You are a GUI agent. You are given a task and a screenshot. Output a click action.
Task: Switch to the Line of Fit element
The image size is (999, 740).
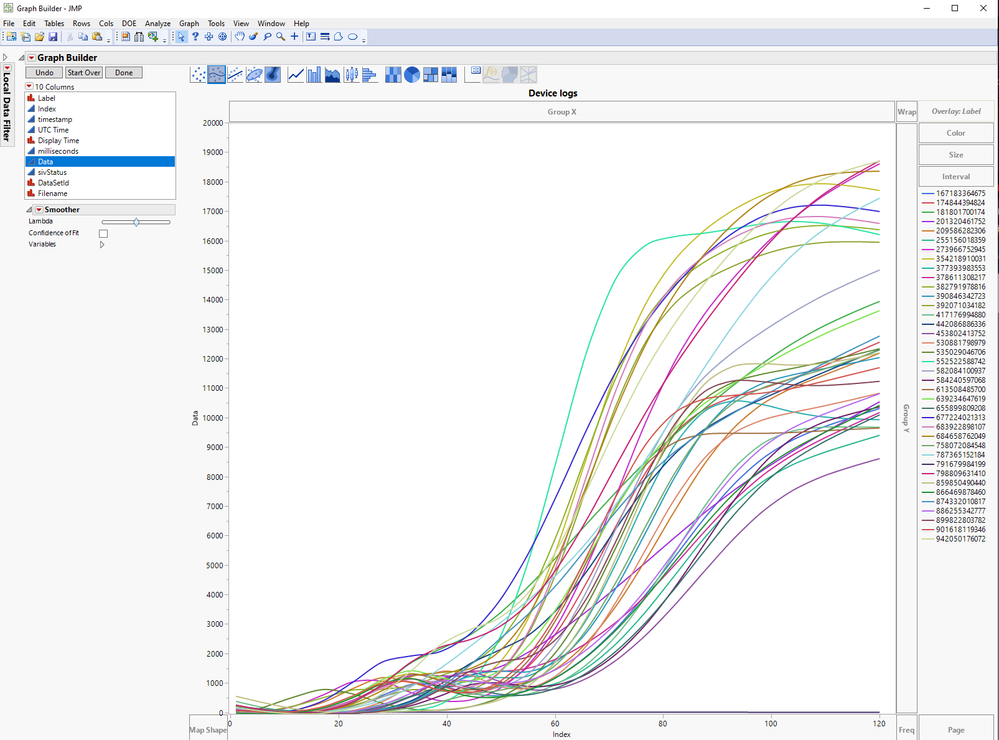(235, 75)
